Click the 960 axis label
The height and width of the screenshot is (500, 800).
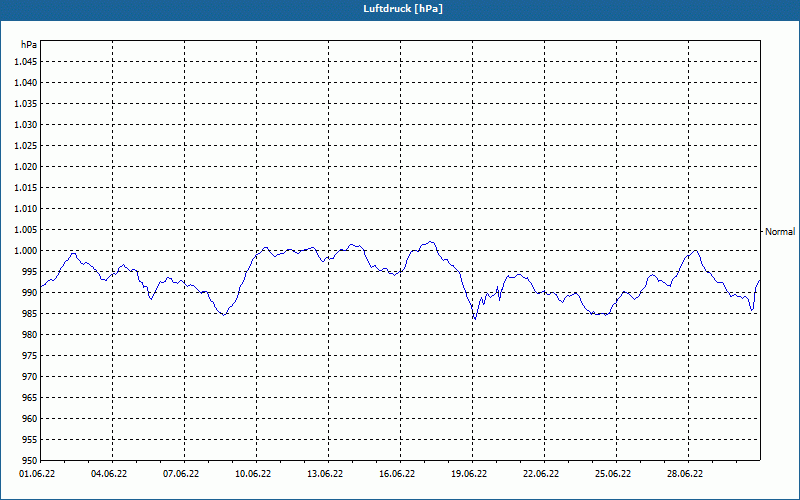coord(29,419)
